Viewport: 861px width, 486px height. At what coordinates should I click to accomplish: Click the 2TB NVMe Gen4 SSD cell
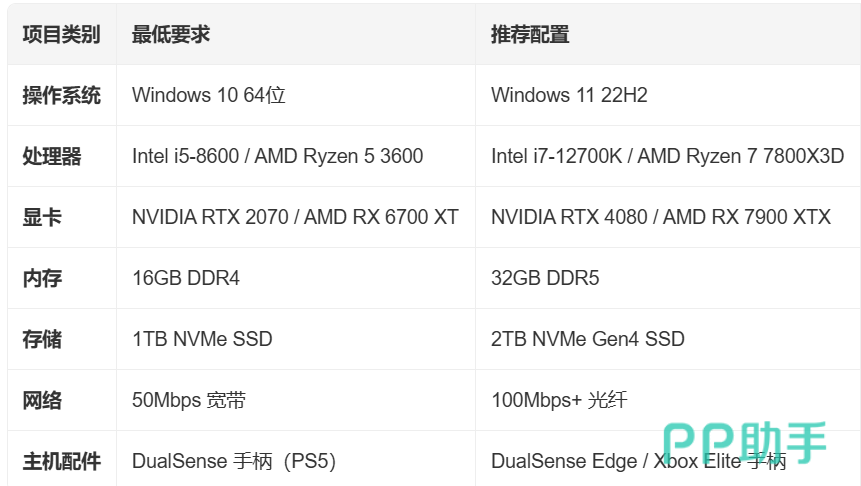click(668, 339)
